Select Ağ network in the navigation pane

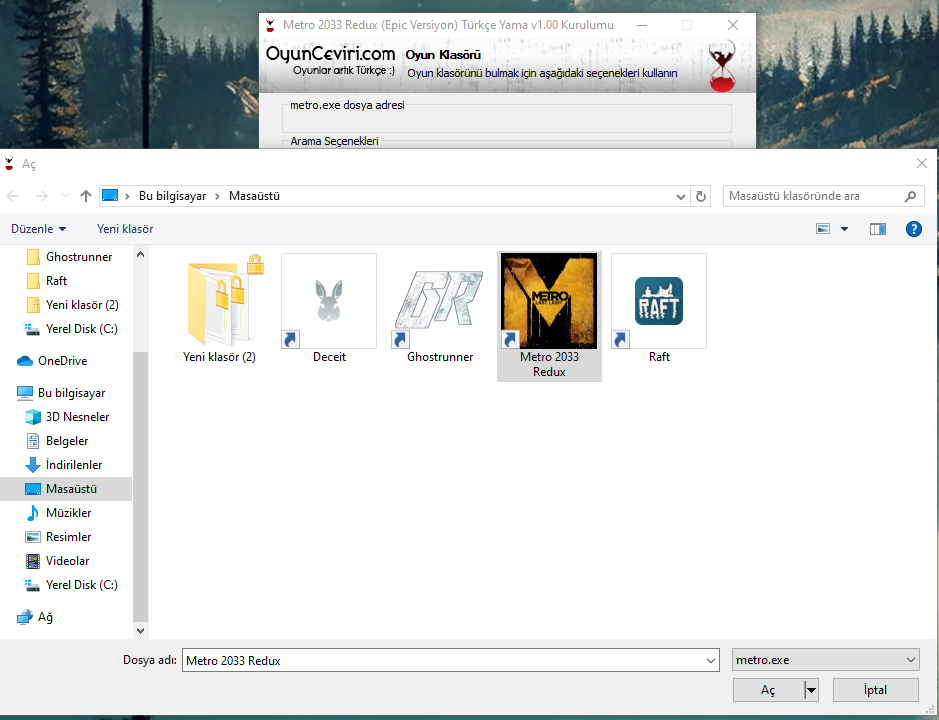[35, 616]
